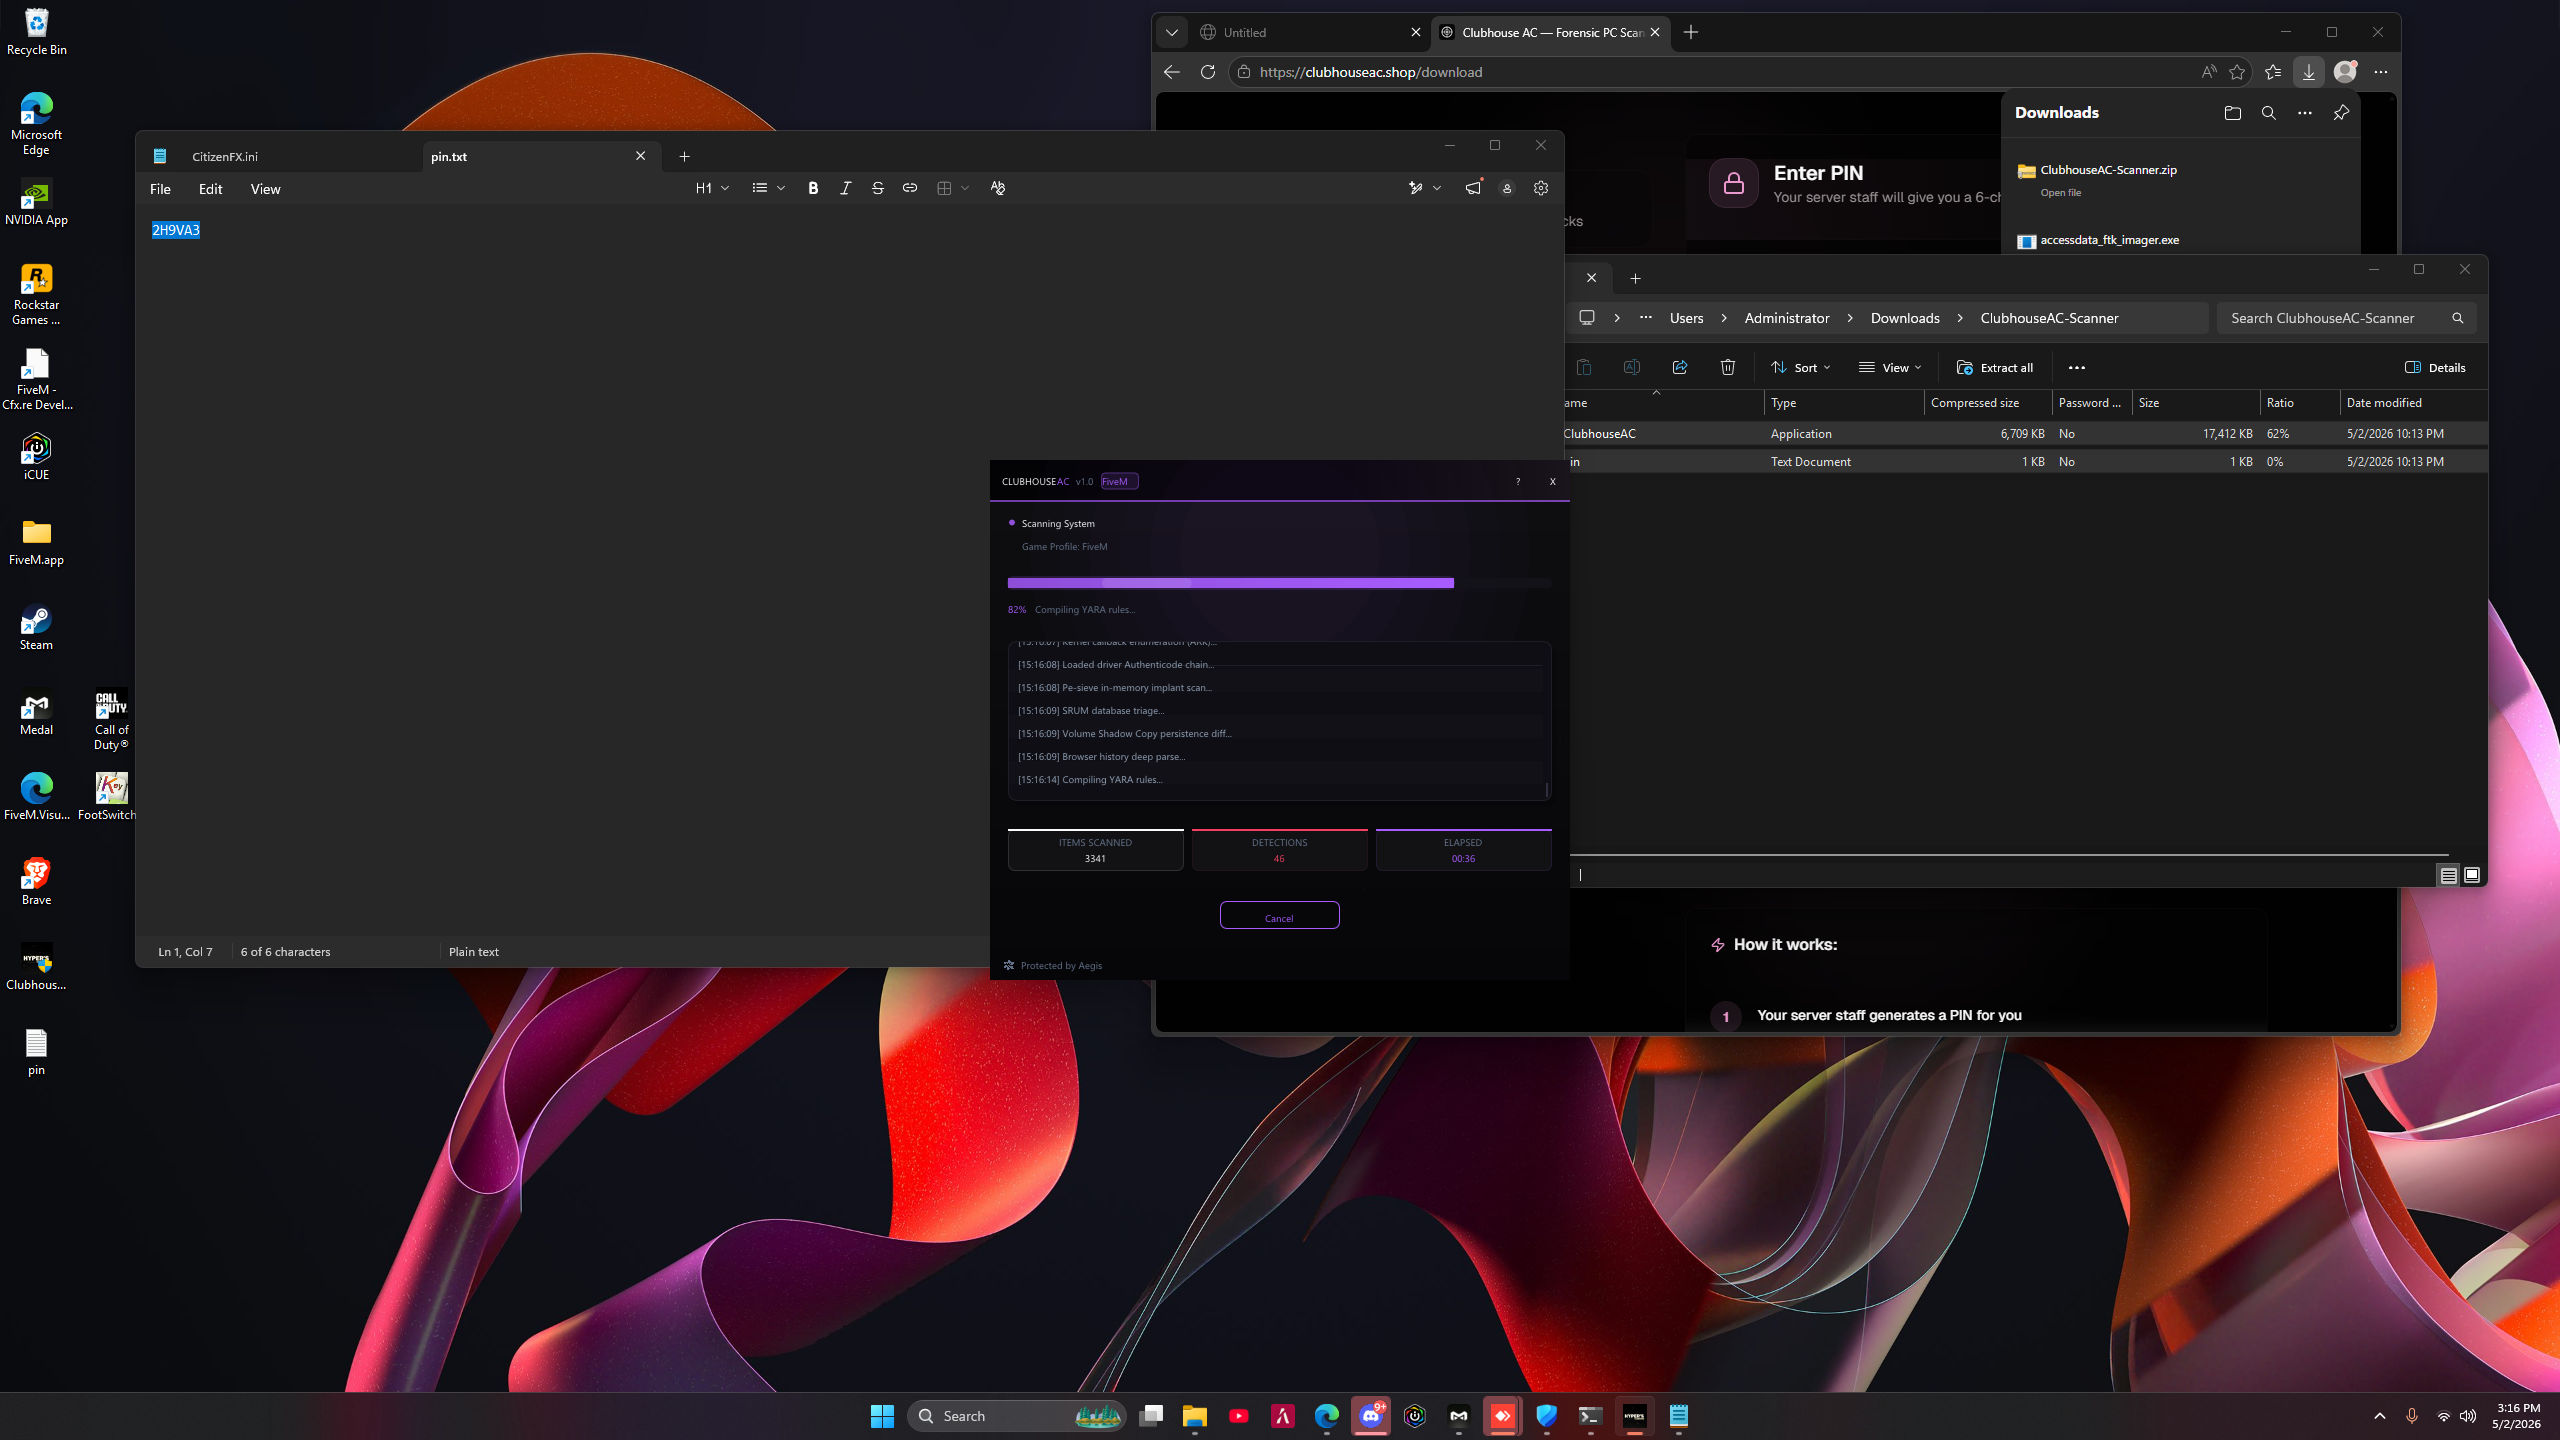Open Notepad's AI rewrite pen icon
Screen dimensions: 2560x1440
[x=1415, y=188]
